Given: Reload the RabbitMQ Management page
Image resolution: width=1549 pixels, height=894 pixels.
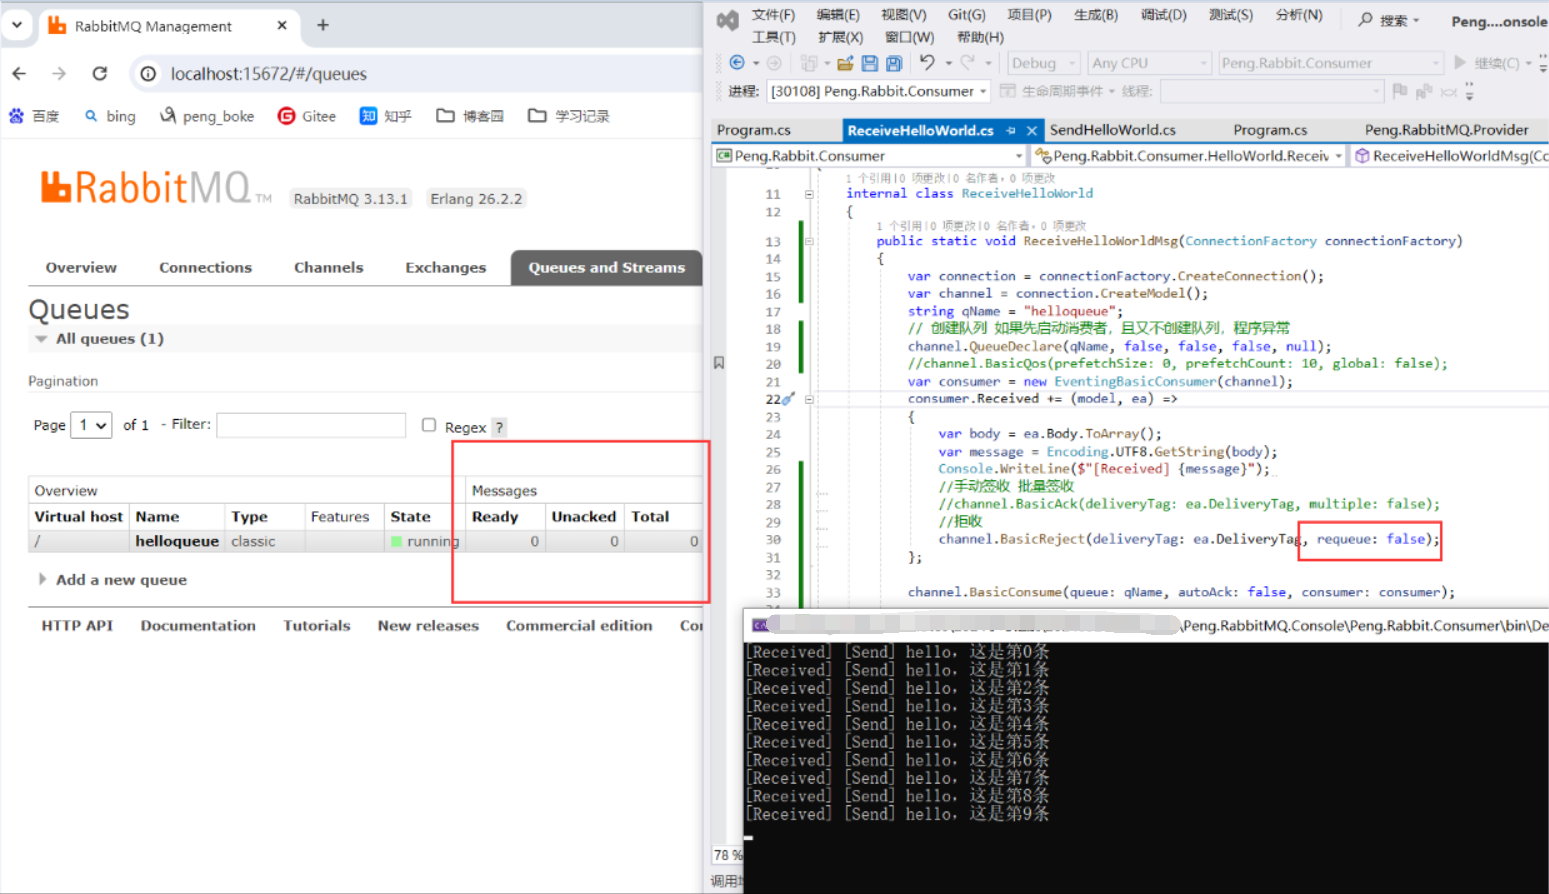Looking at the screenshot, I should coord(99,73).
